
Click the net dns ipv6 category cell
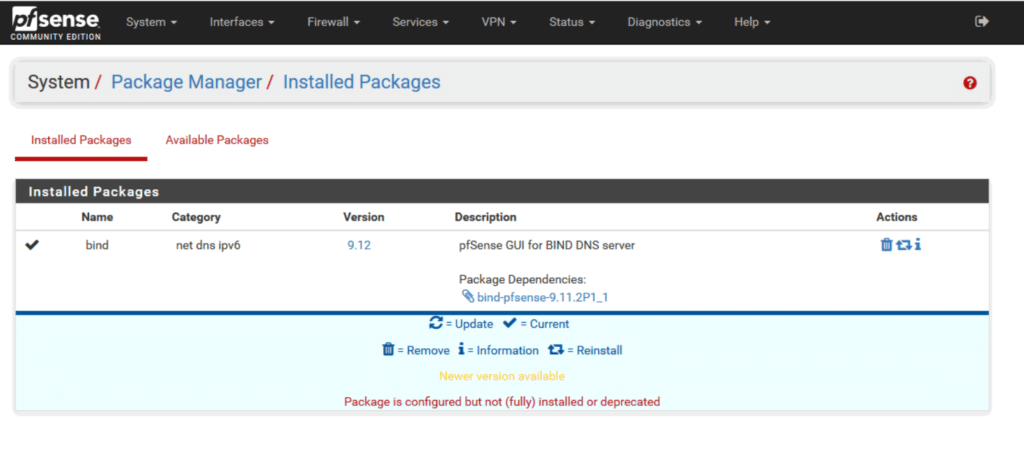pos(208,246)
